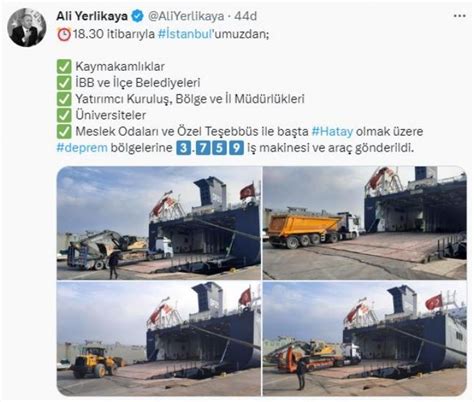Click the red clock emoji before 18.30
The width and height of the screenshot is (474, 402).
(64, 34)
